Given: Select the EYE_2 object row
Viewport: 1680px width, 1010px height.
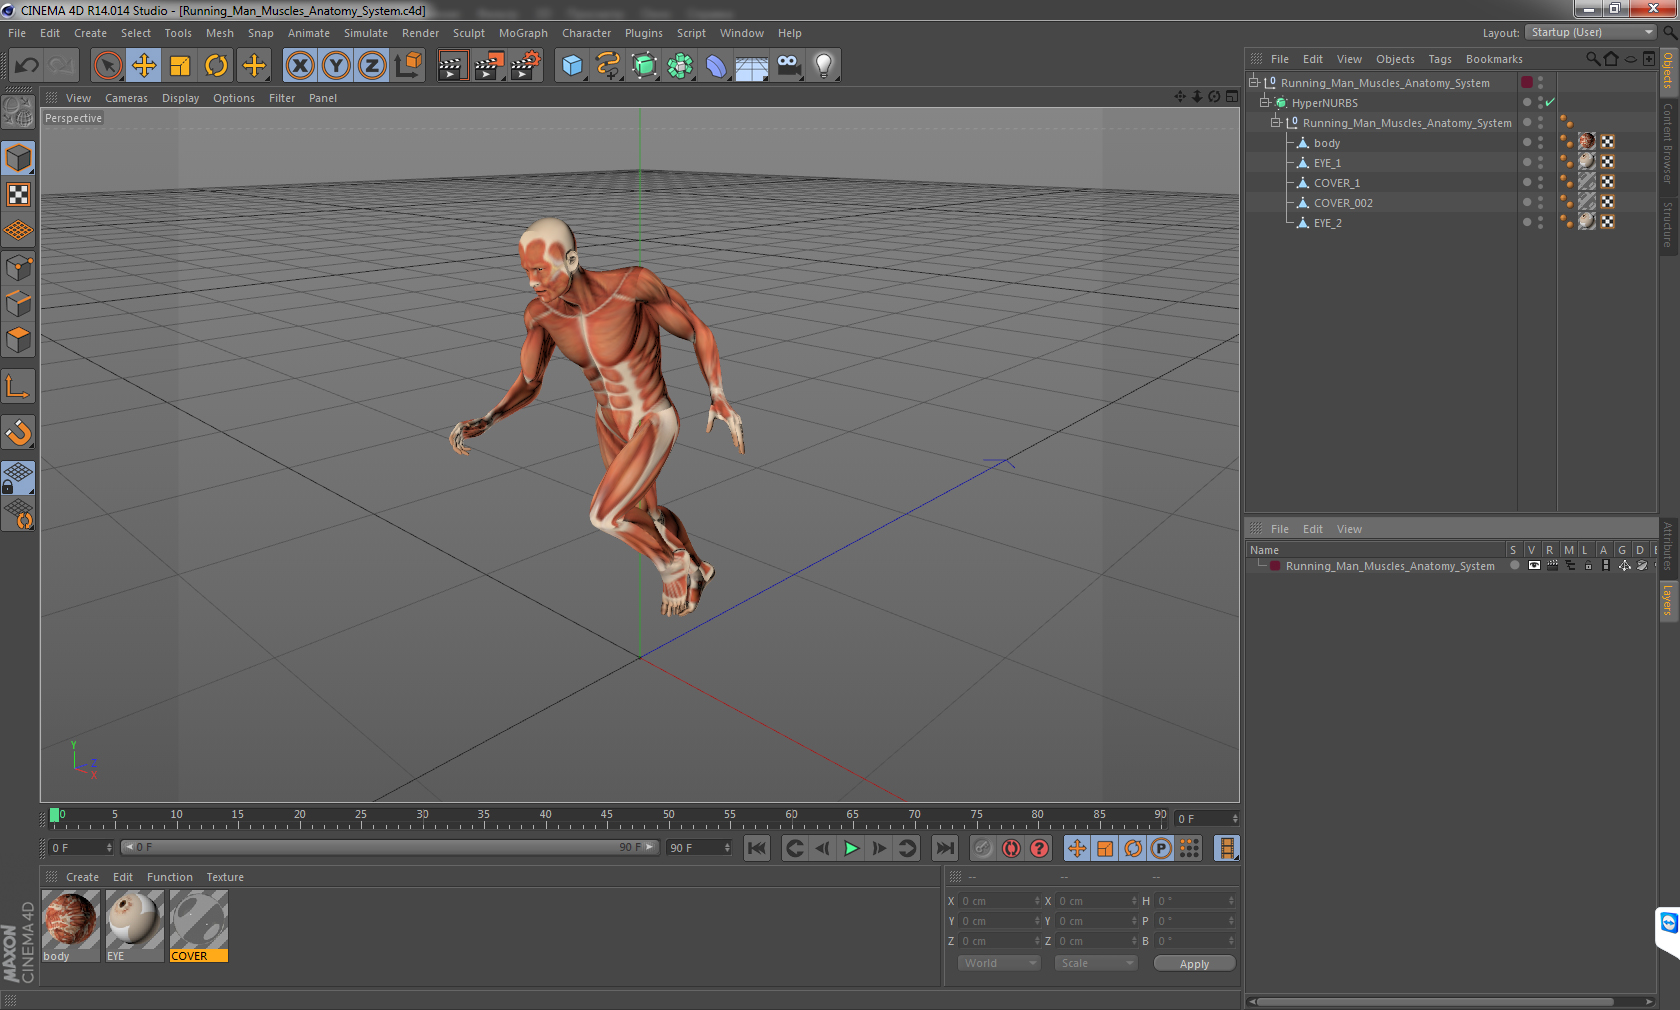Looking at the screenshot, I should [x=1328, y=223].
